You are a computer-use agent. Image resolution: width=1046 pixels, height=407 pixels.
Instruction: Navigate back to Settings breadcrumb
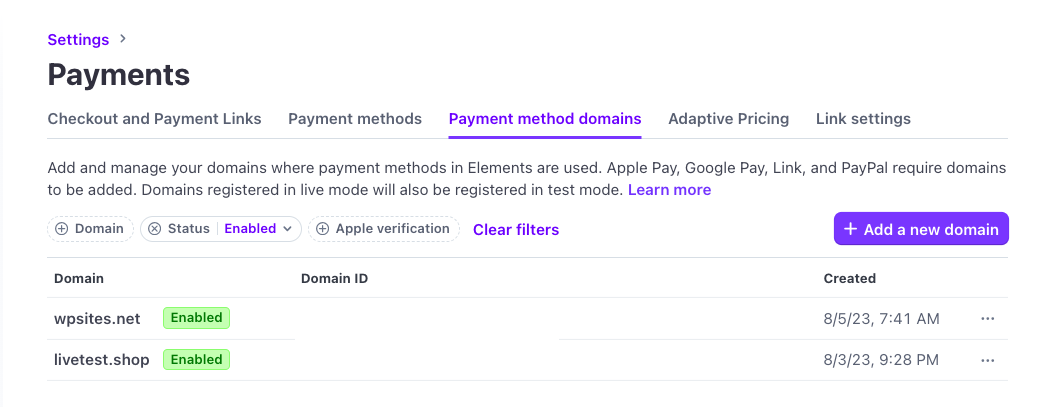tap(78, 40)
